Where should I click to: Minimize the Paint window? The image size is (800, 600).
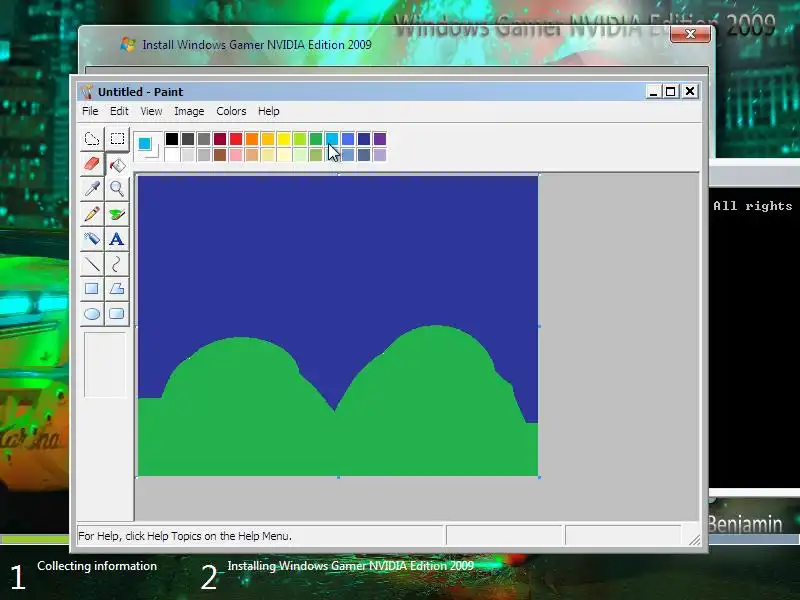pos(653,91)
